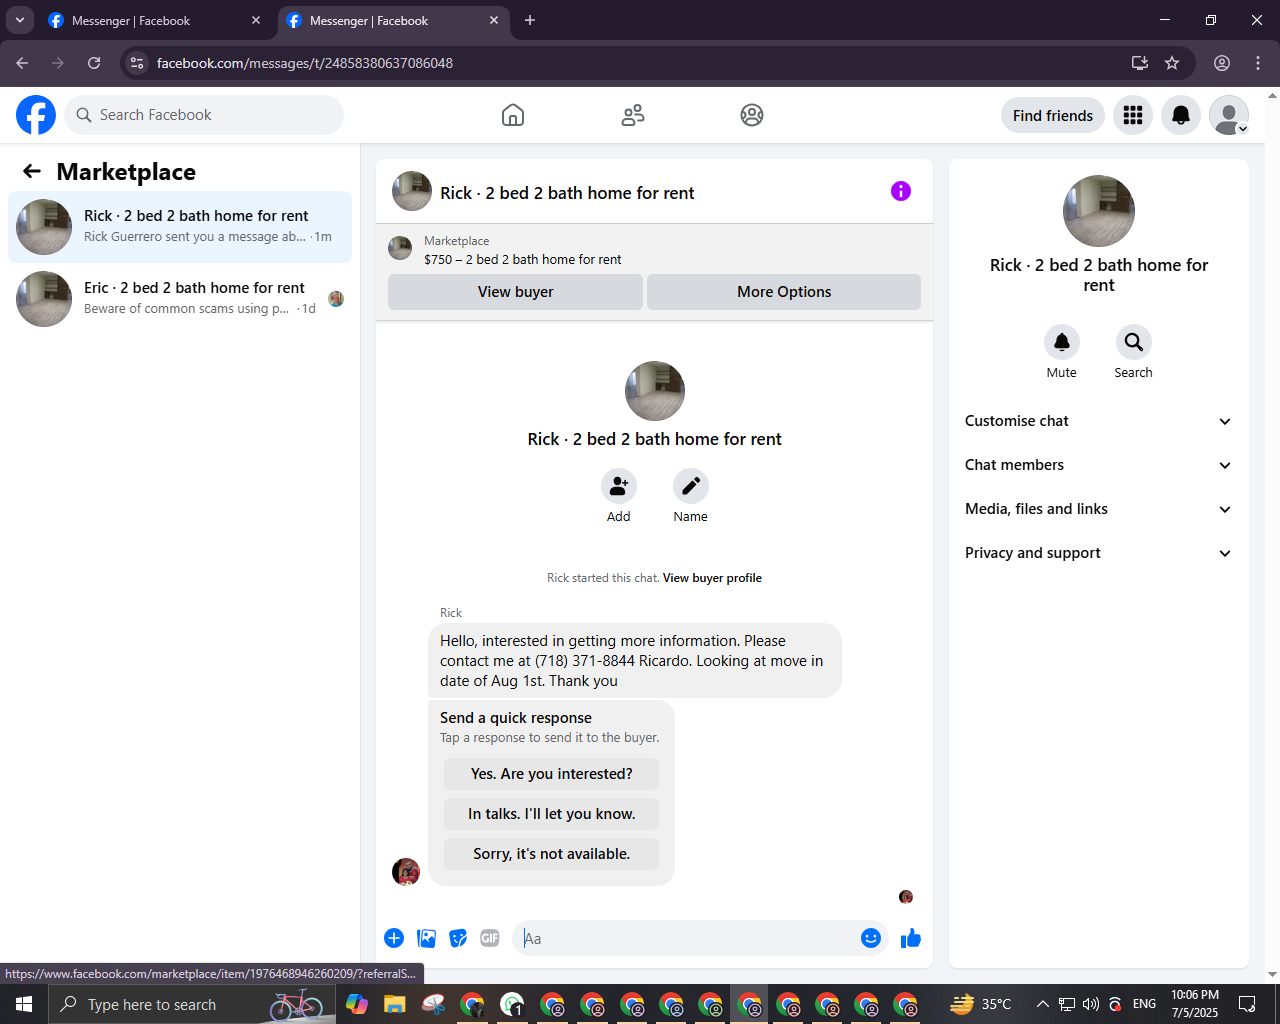Bookmark this page star icon

coord(1172,63)
